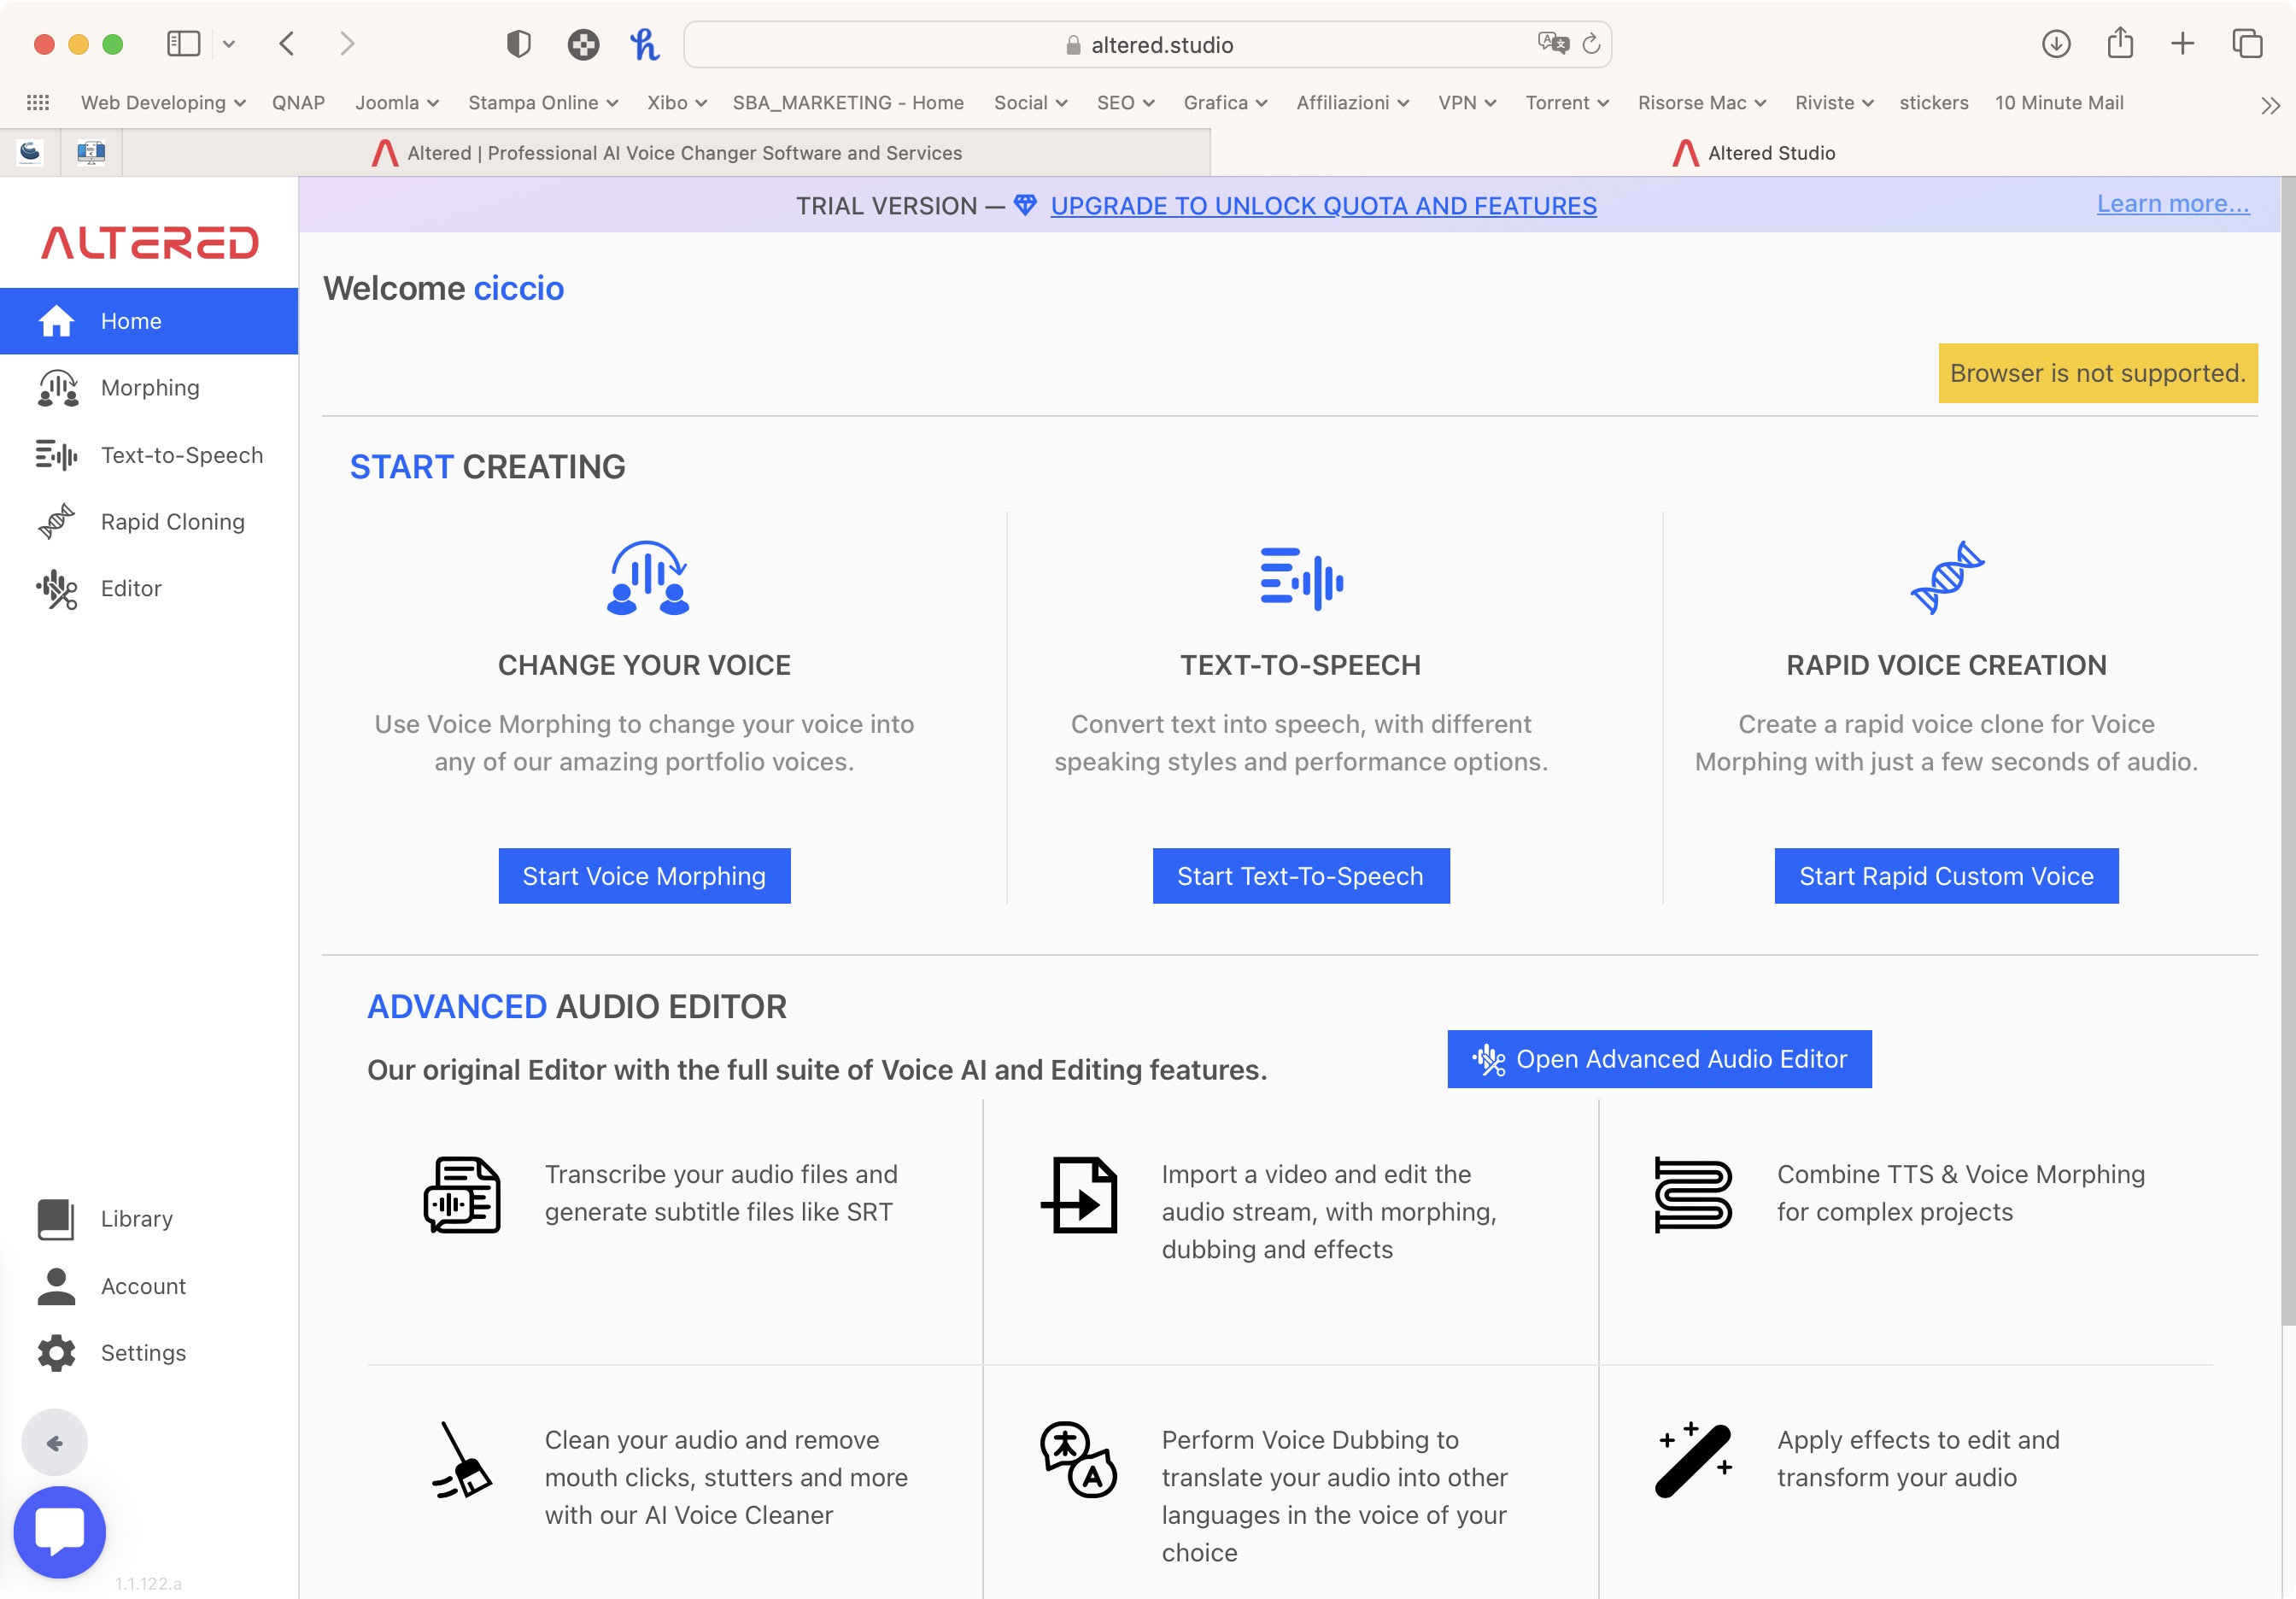Open the chat support bubble

tap(59, 1532)
